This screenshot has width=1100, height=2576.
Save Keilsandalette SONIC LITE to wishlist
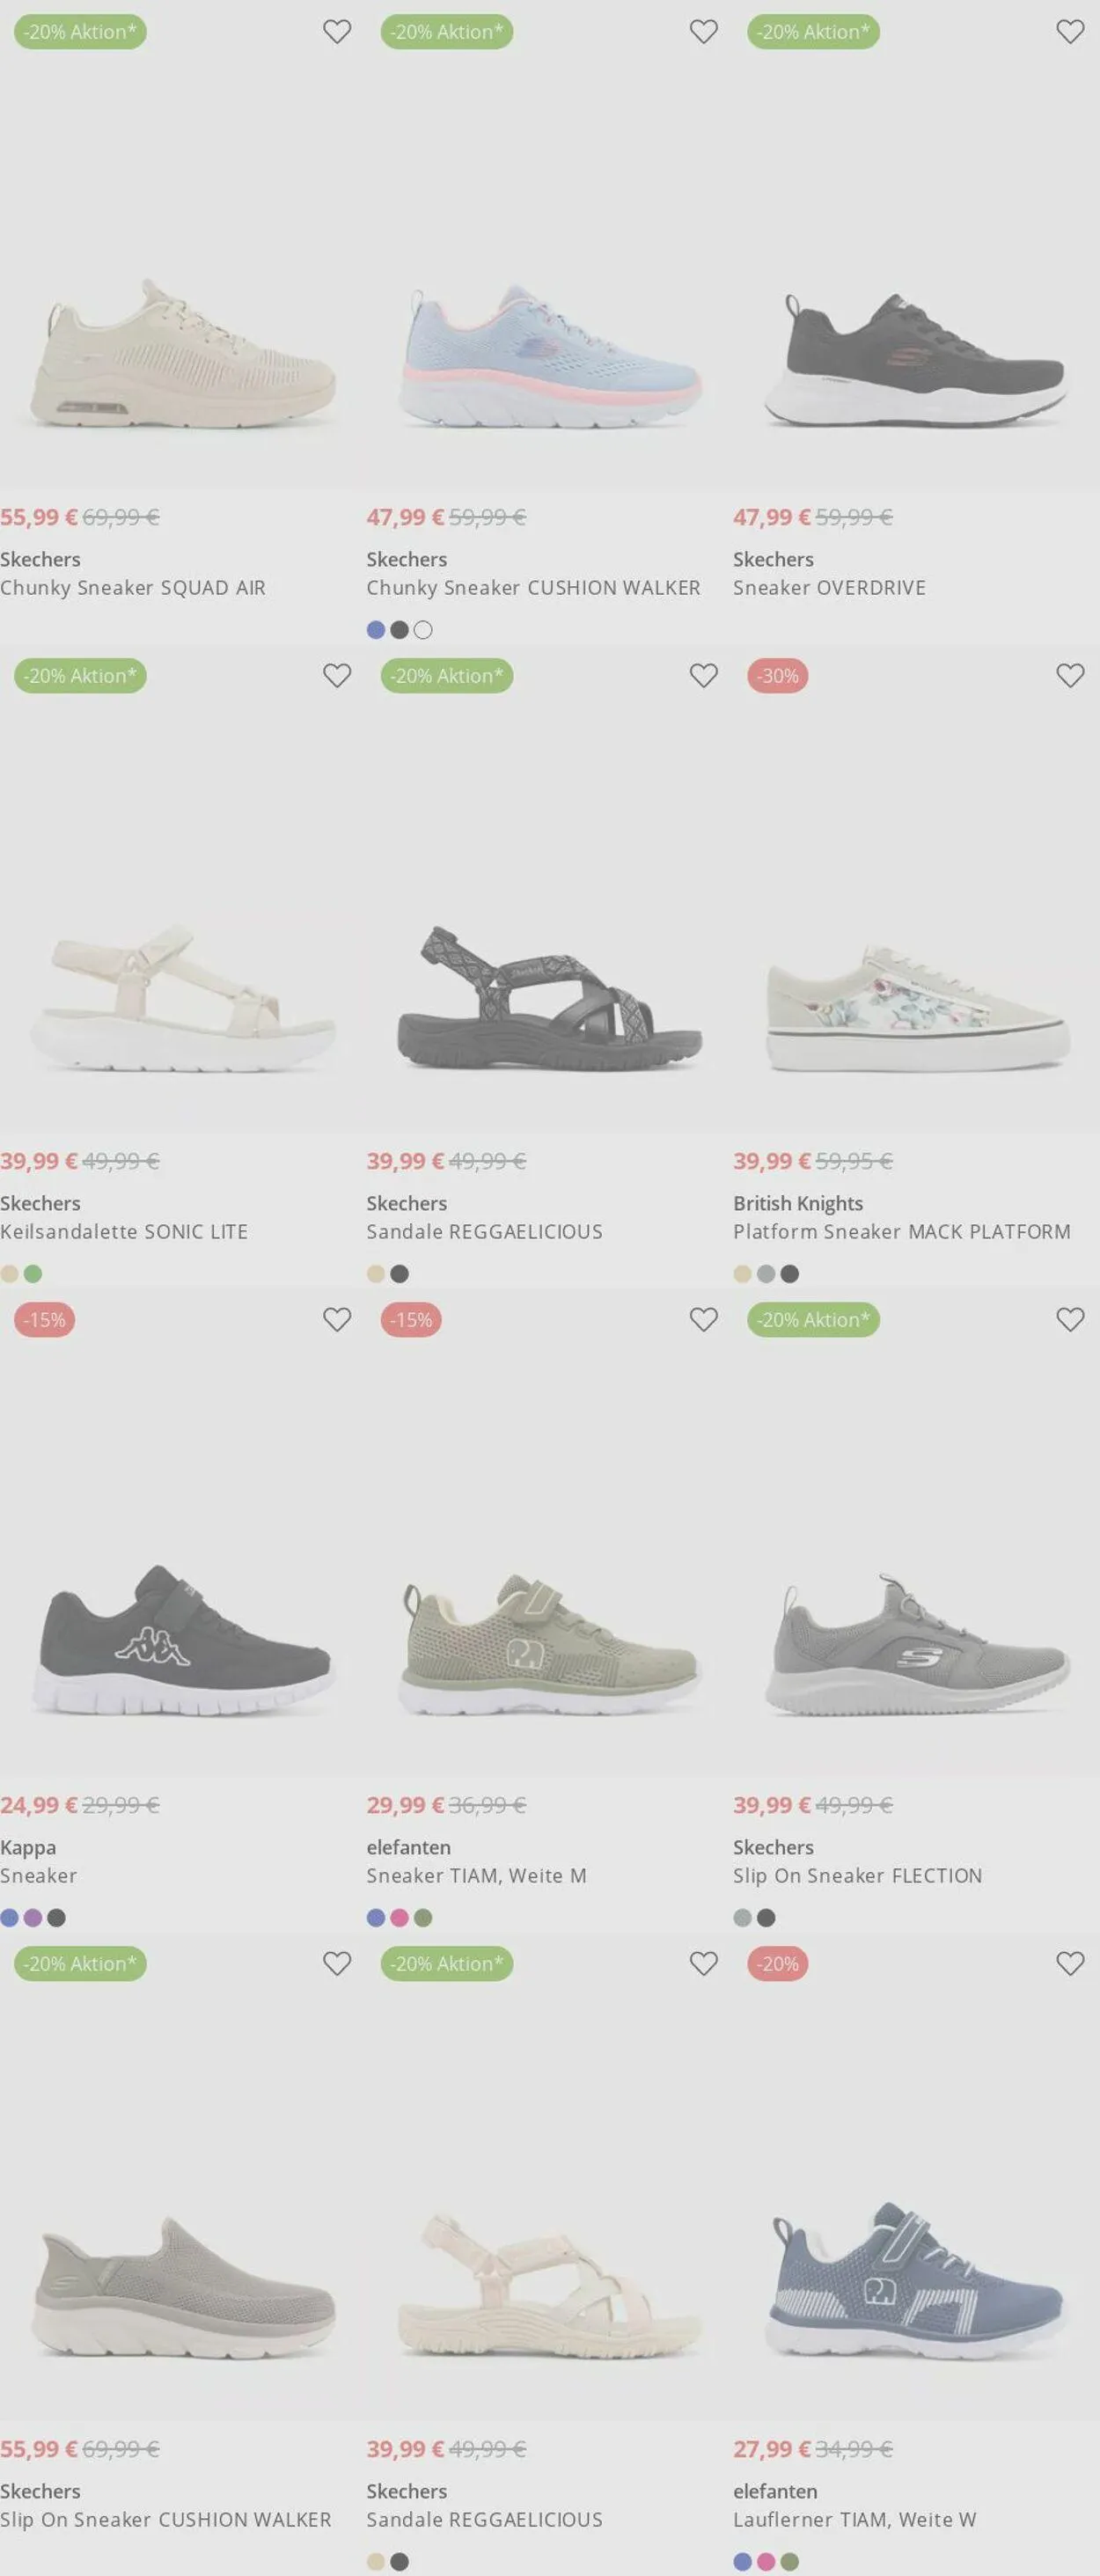coord(337,676)
